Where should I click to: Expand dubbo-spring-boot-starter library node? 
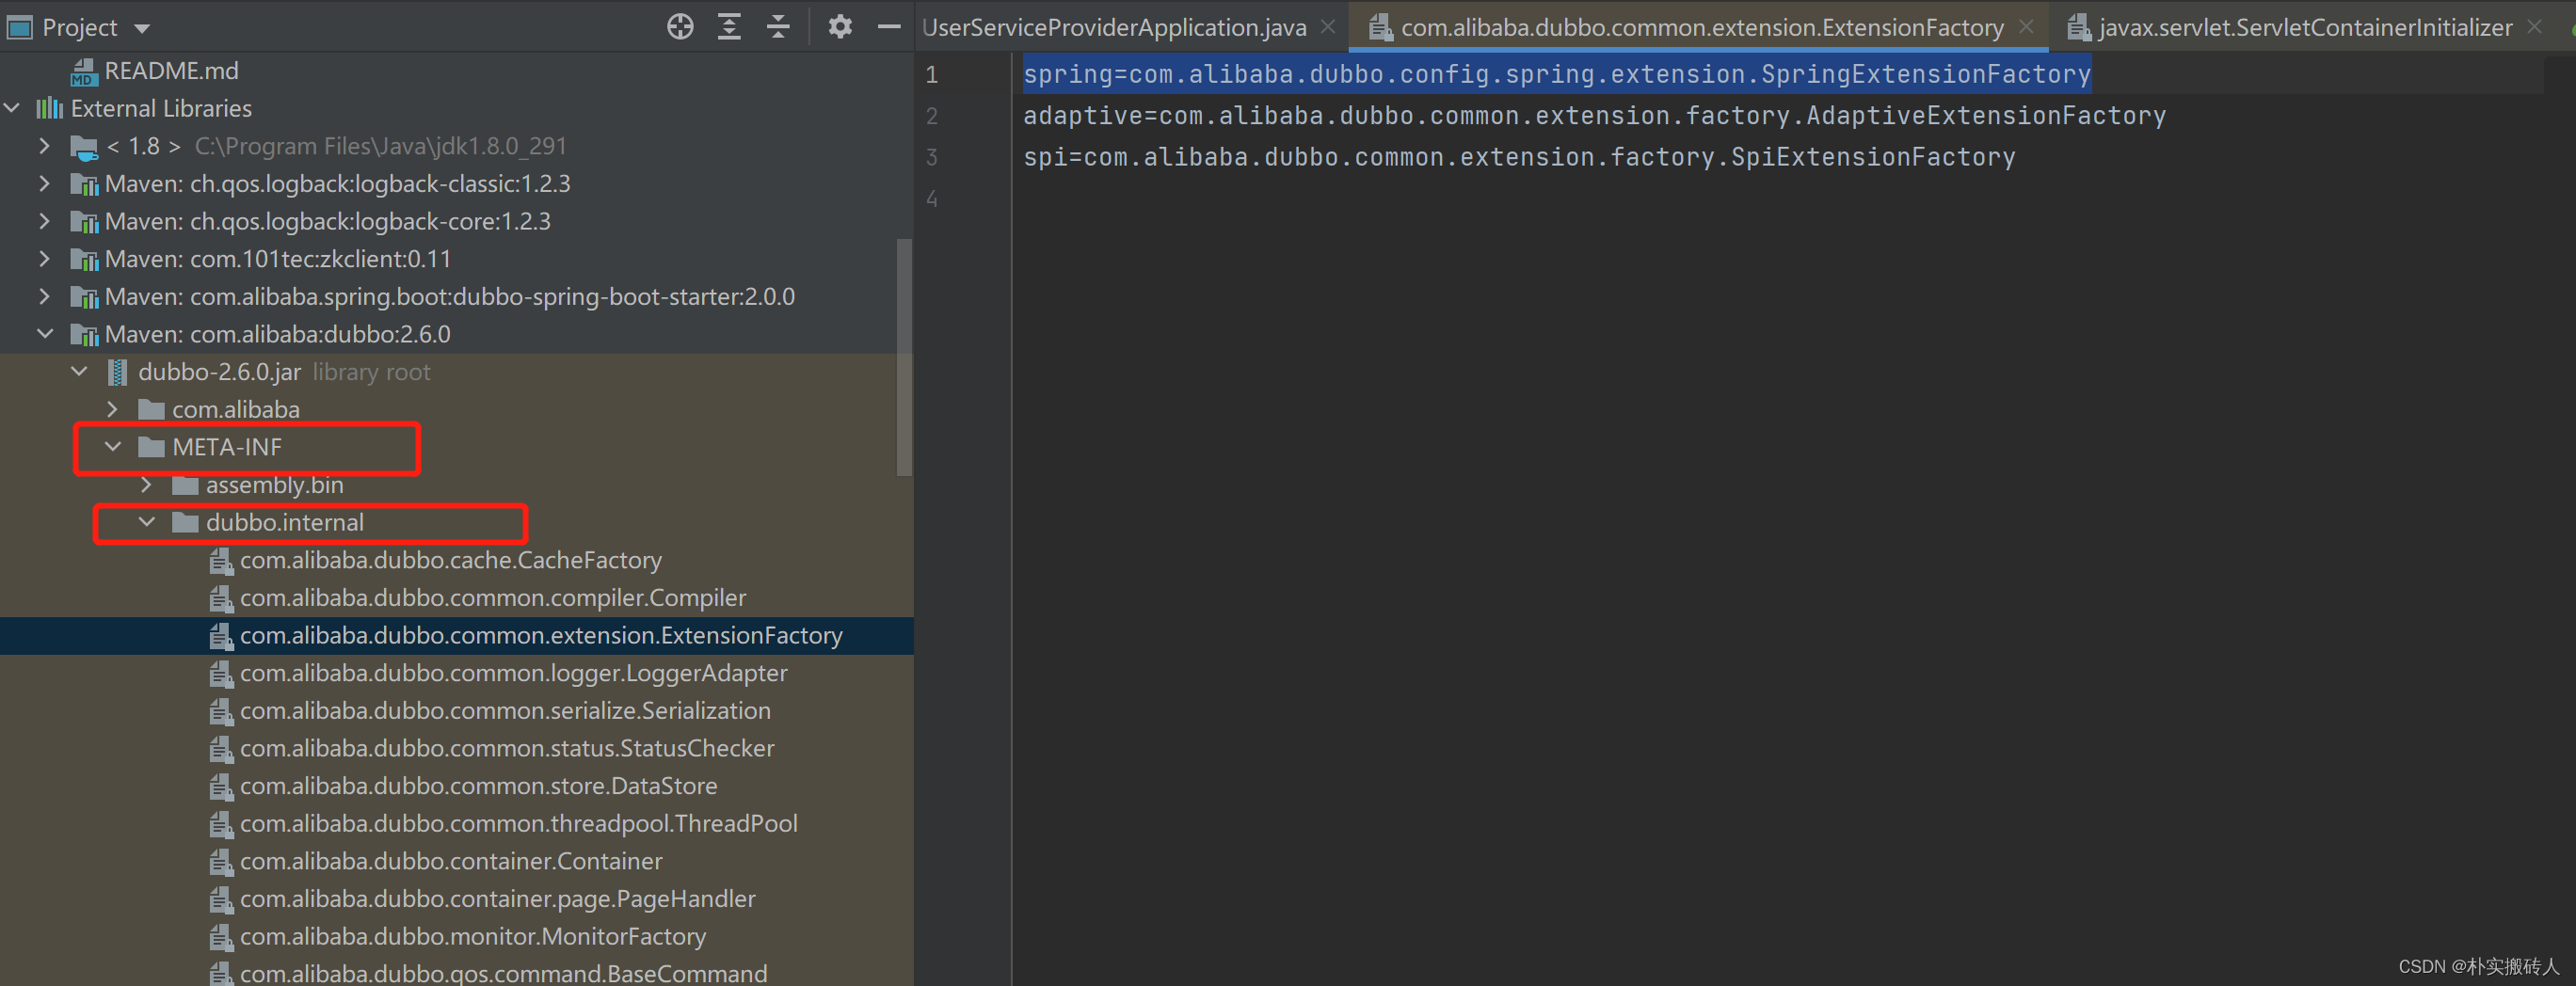[x=44, y=297]
